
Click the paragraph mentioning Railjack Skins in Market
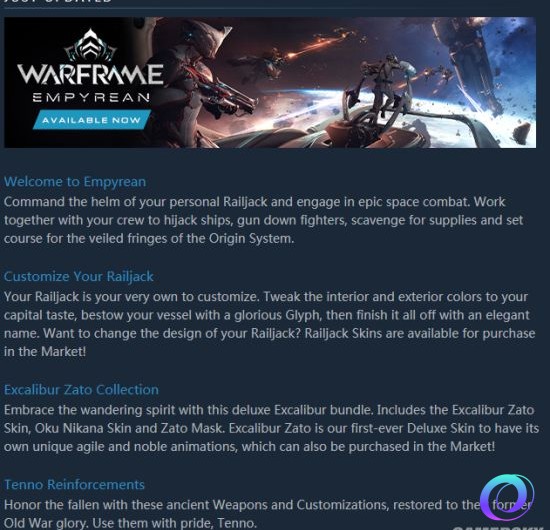coord(269,324)
